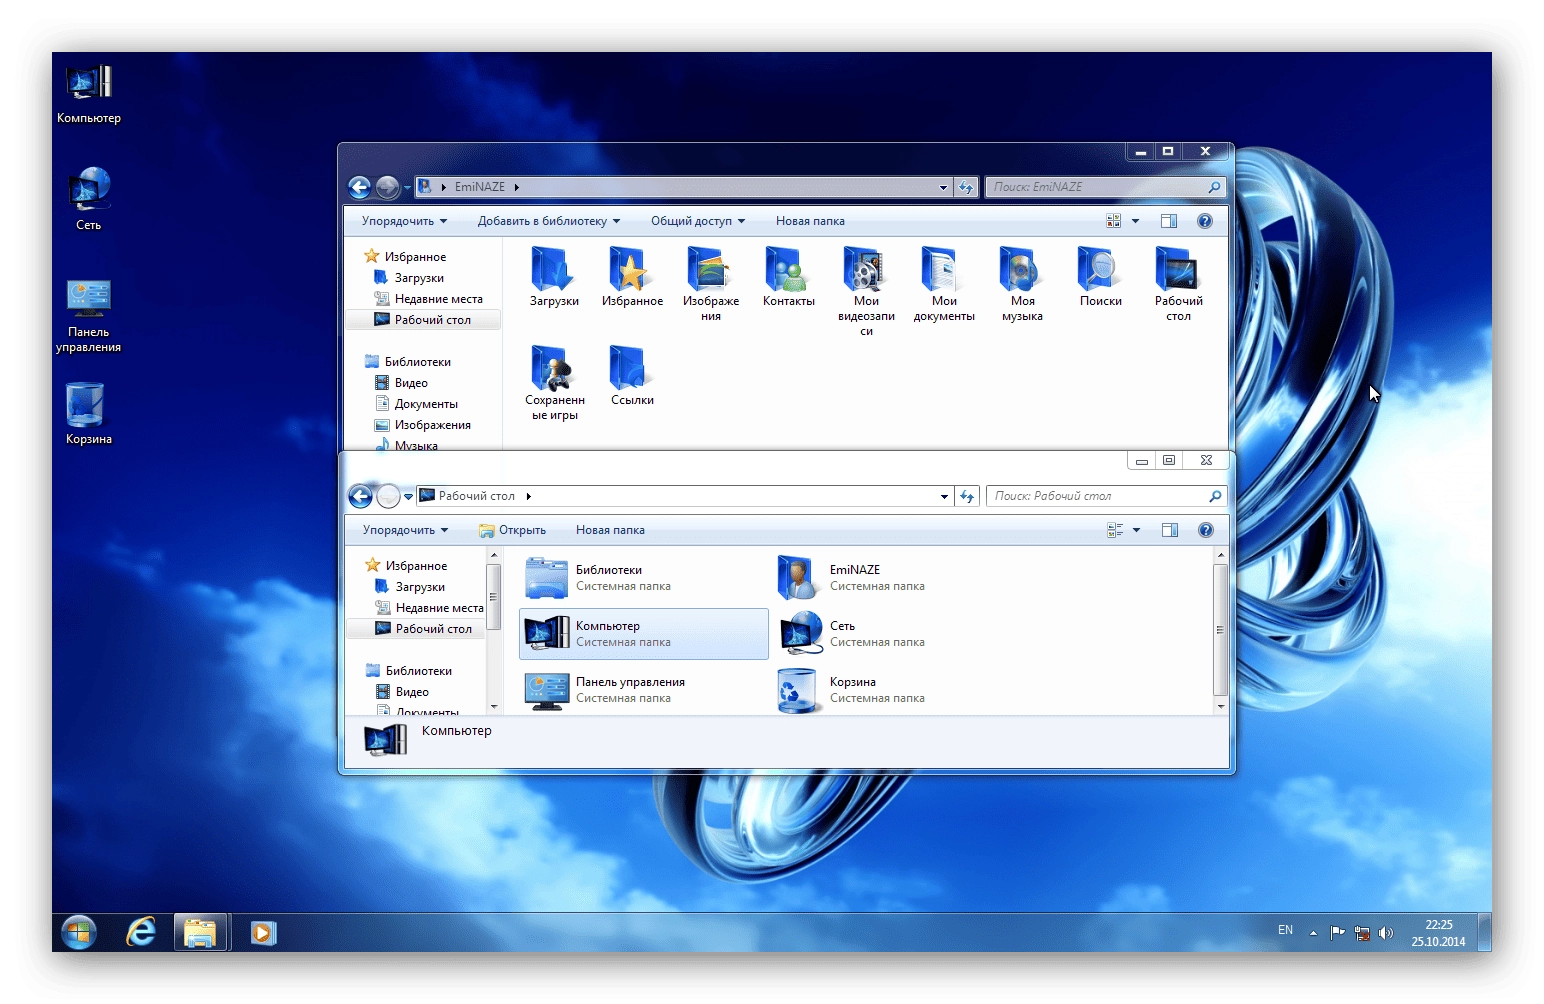This screenshot has width=1544, height=1004.
Task: Open help in the Рабочий стол window toolbar
Action: pos(1206,530)
